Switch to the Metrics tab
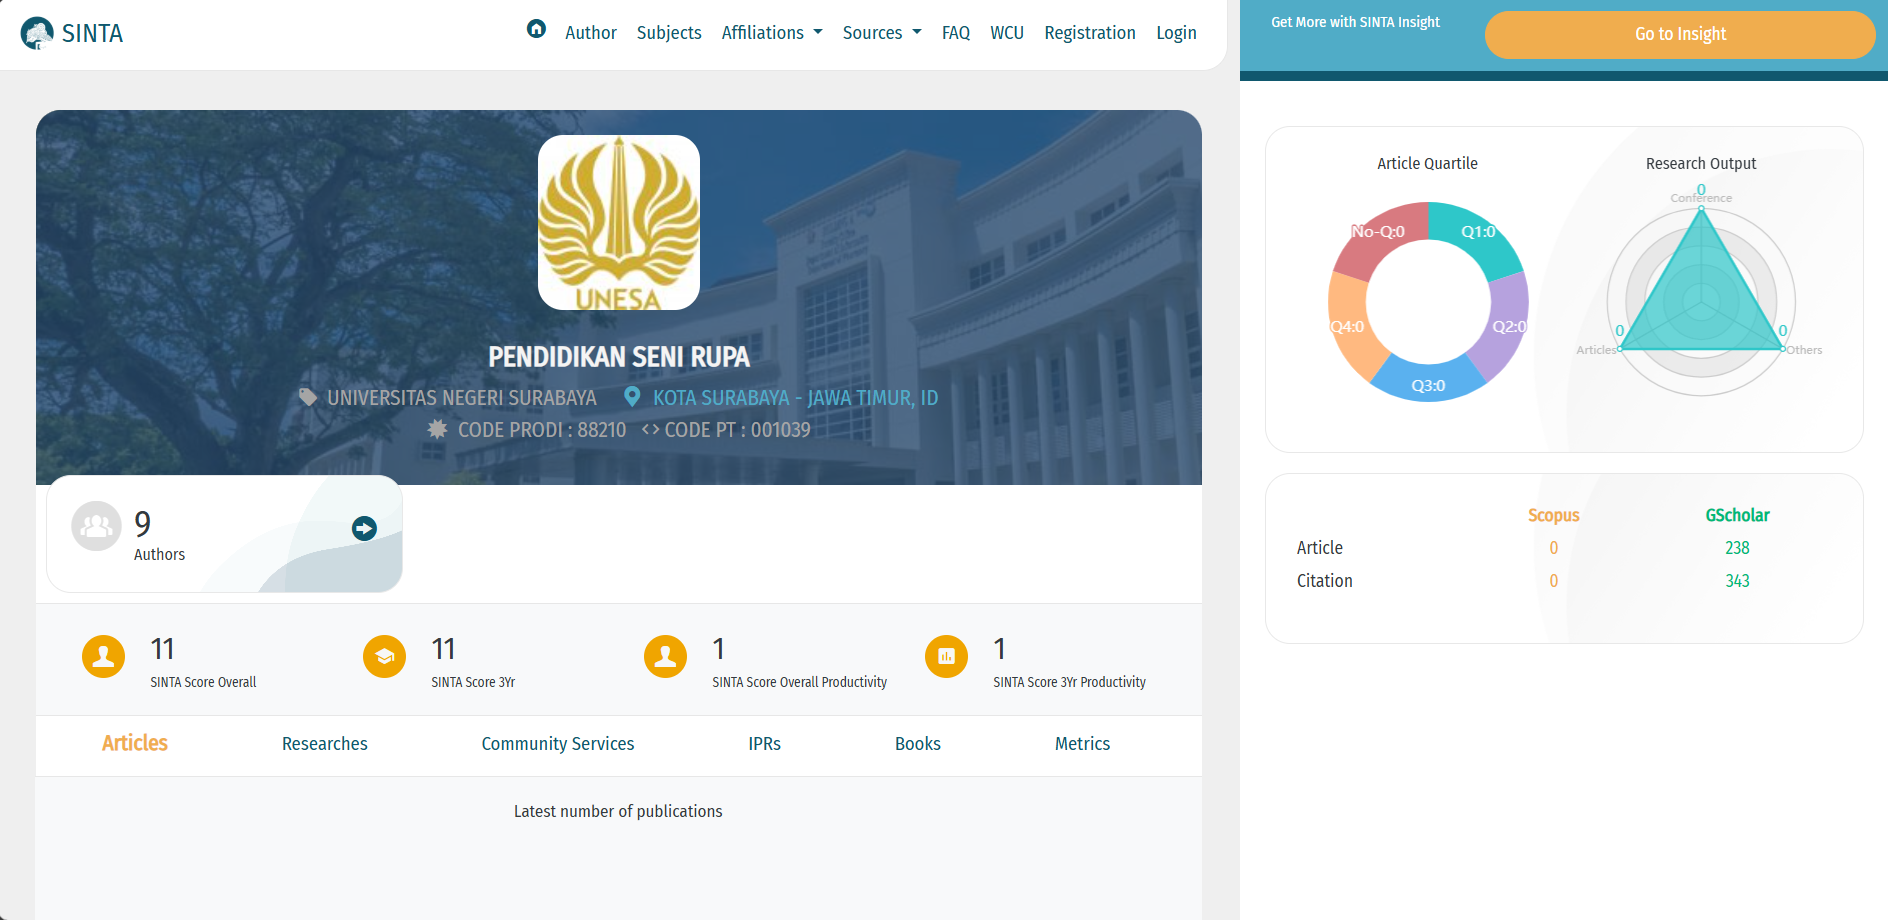The width and height of the screenshot is (1888, 920). [x=1082, y=743]
